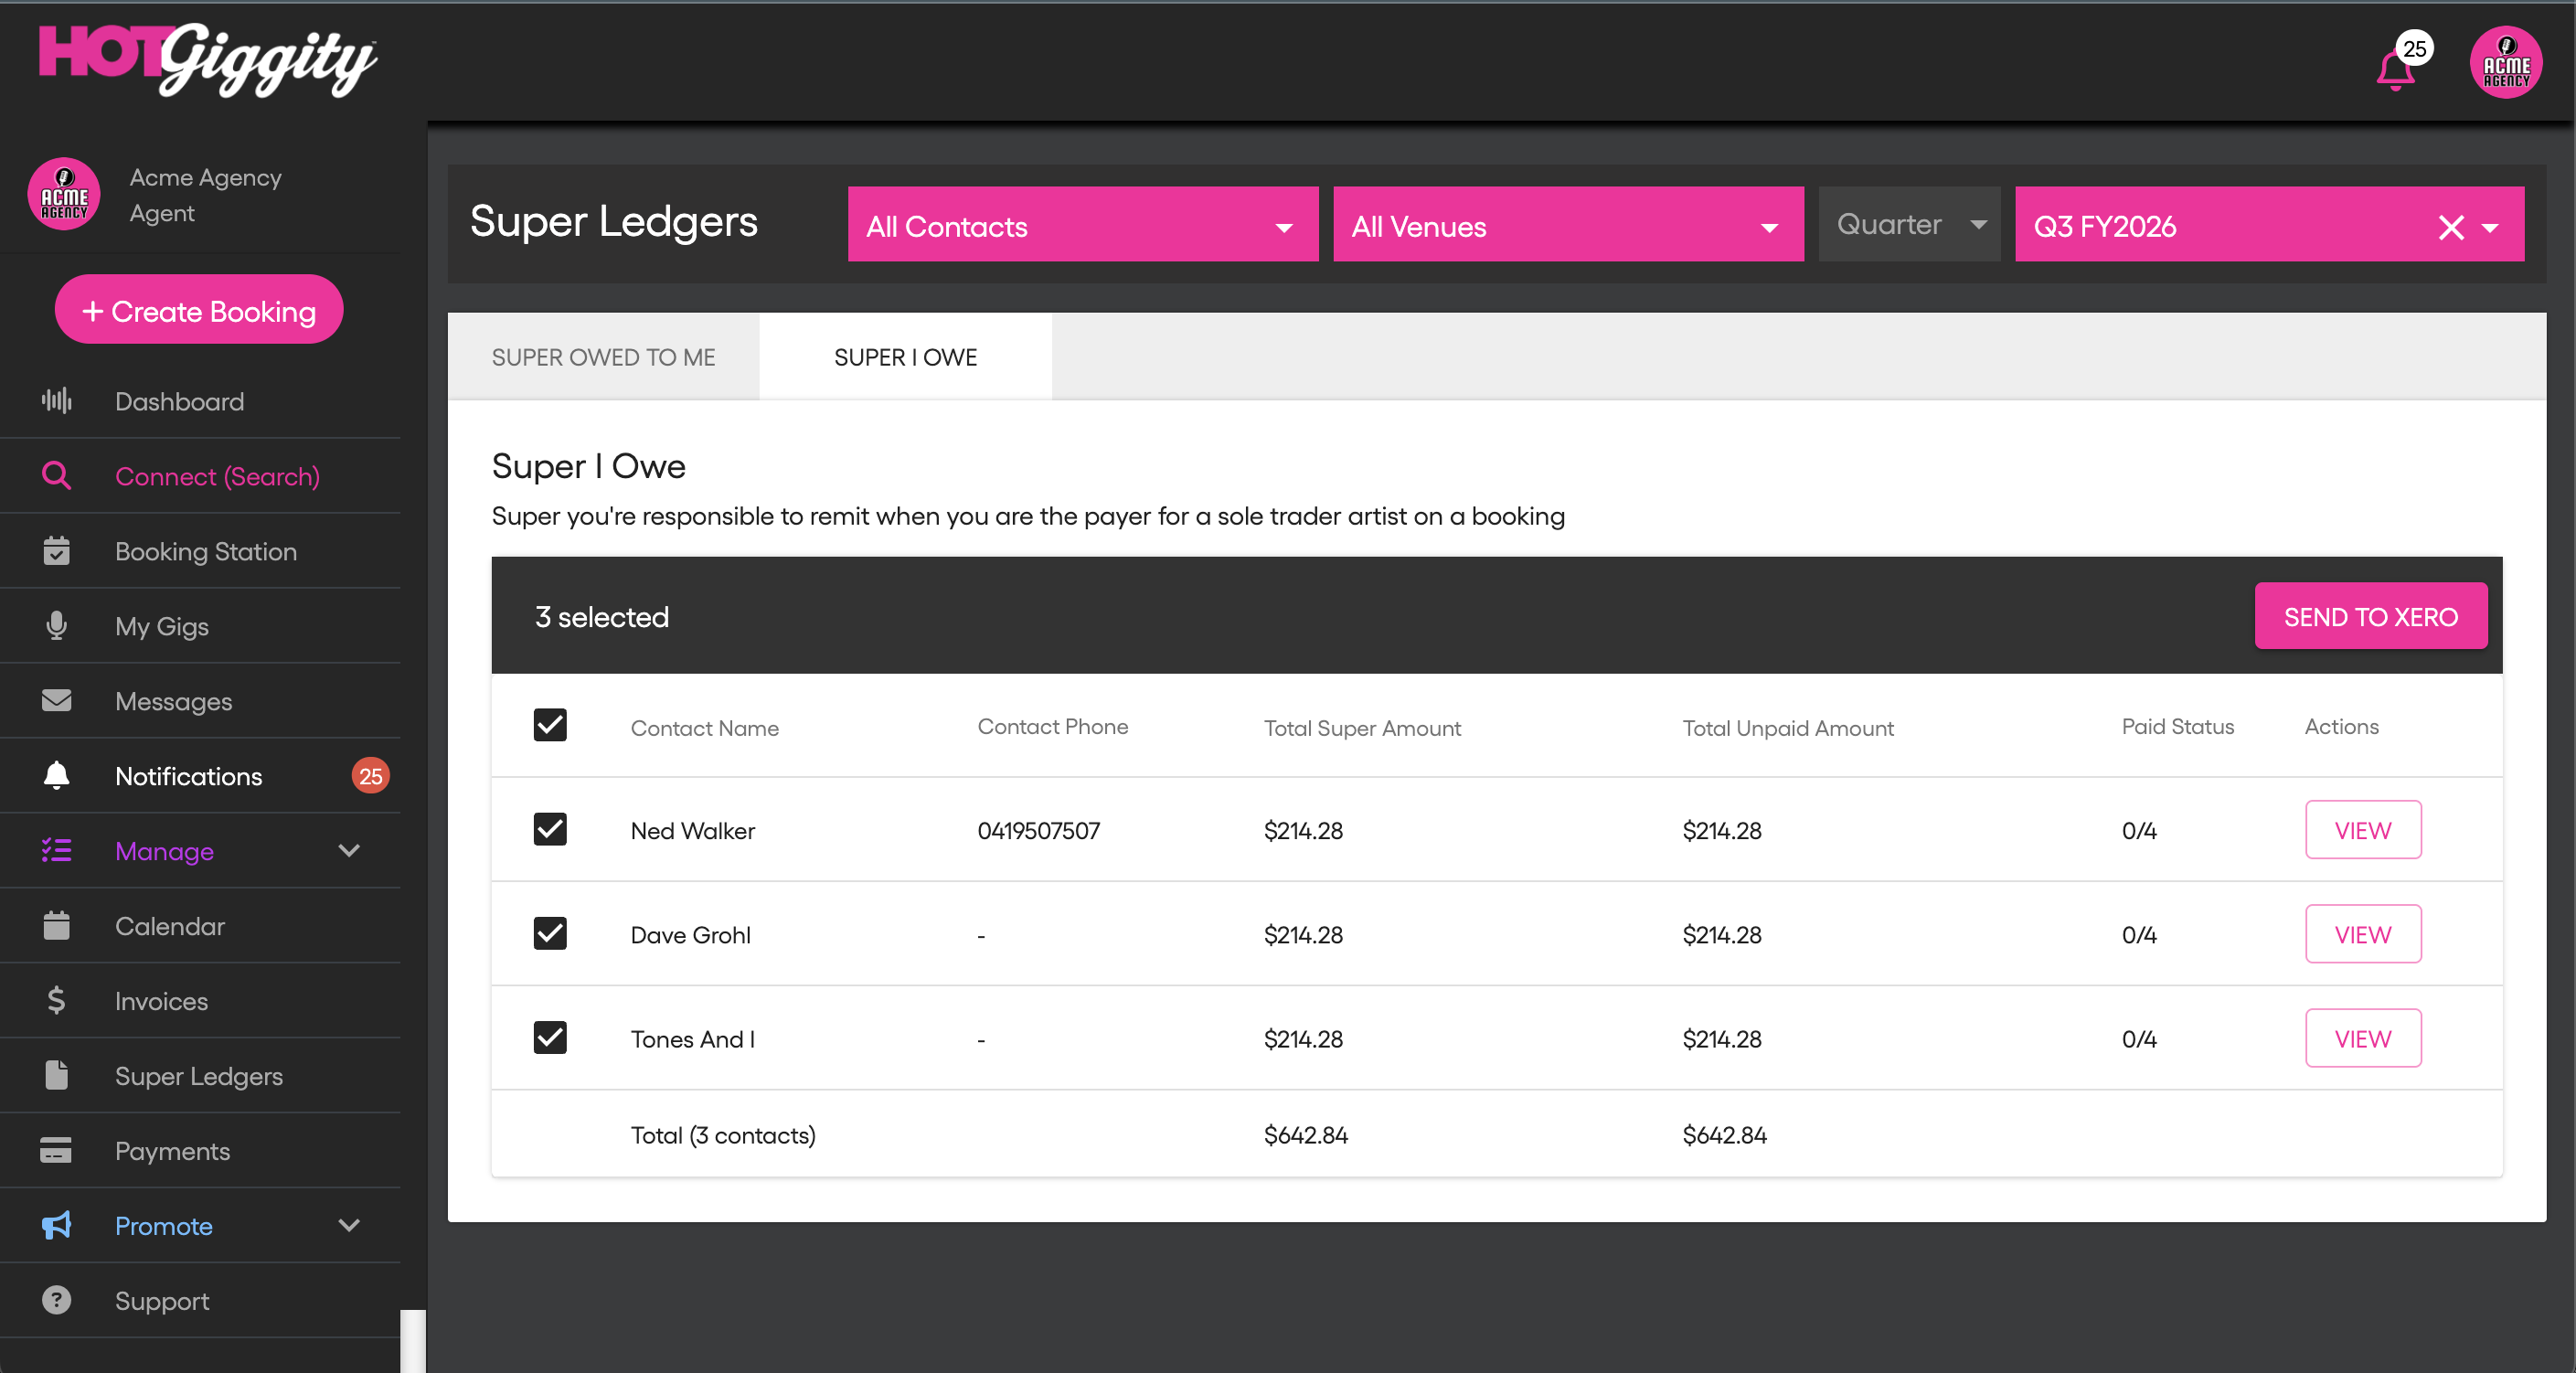2576x1373 pixels.
Task: Click the Send to Xero button
Action: tap(2369, 617)
